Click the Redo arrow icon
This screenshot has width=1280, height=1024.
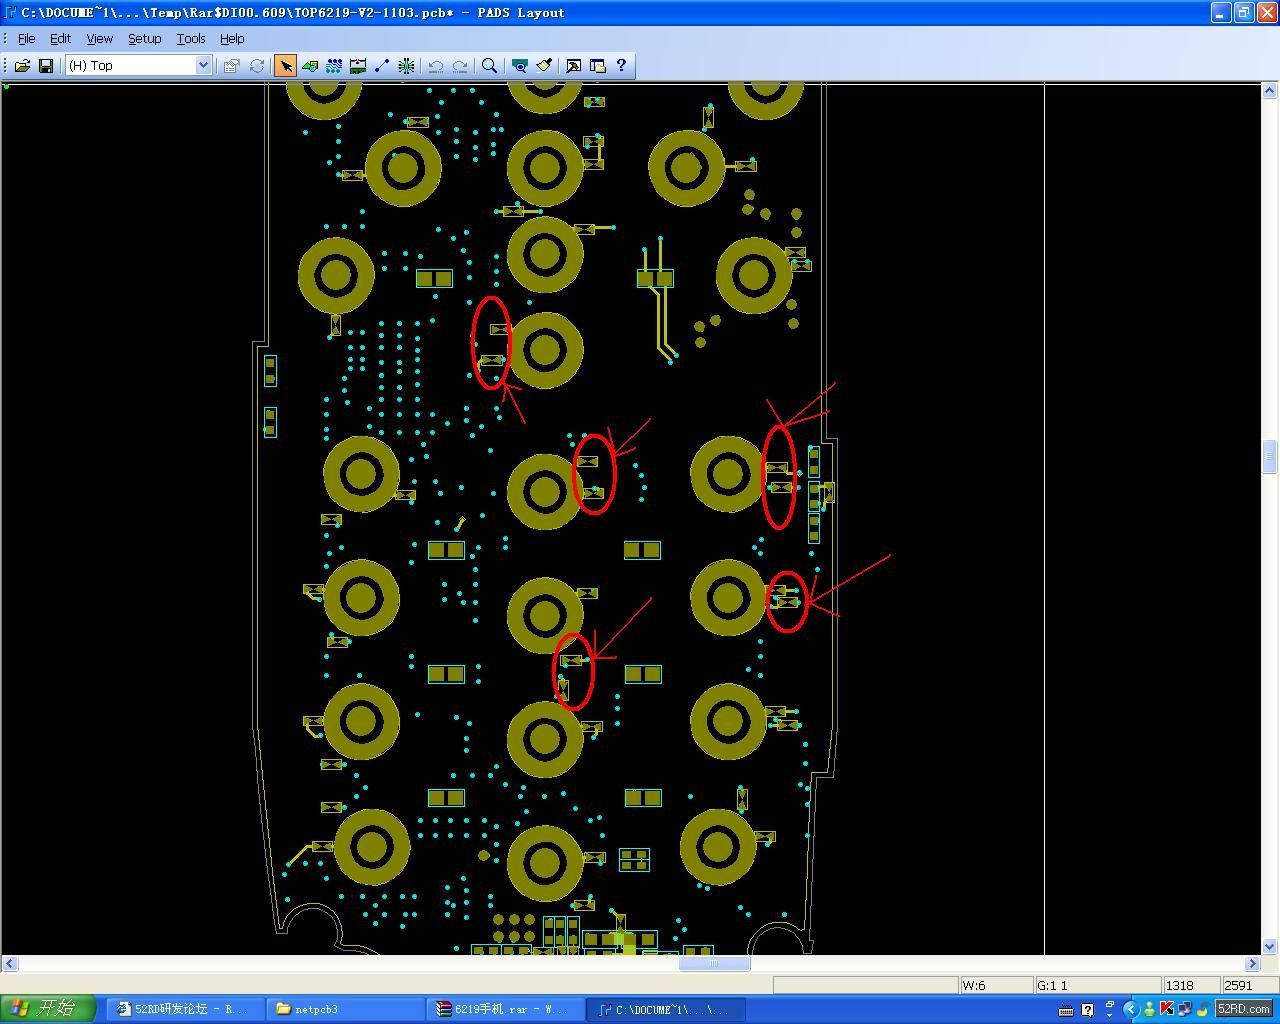point(460,66)
